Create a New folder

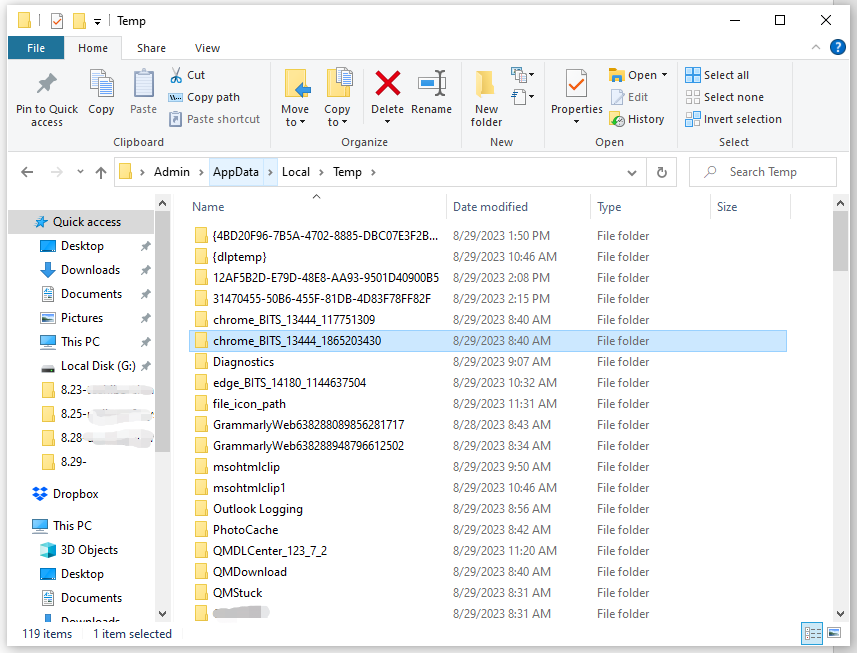click(486, 98)
